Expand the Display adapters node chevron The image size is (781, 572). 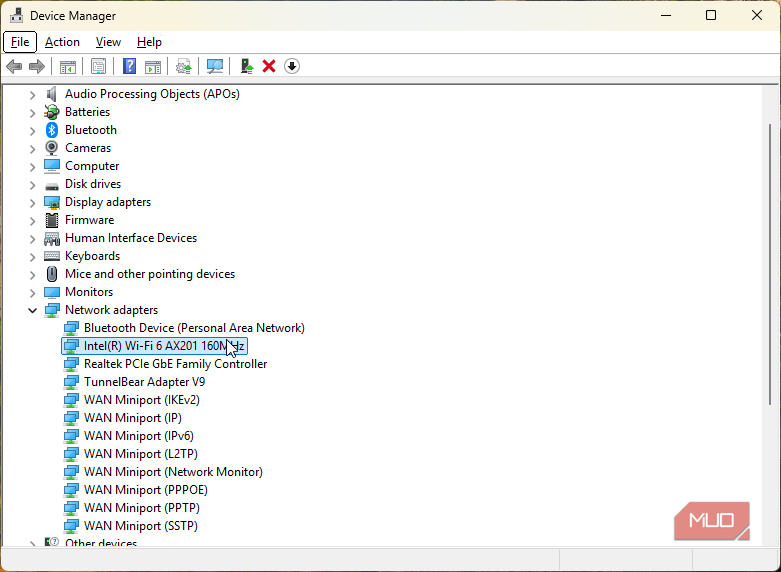[32, 203]
